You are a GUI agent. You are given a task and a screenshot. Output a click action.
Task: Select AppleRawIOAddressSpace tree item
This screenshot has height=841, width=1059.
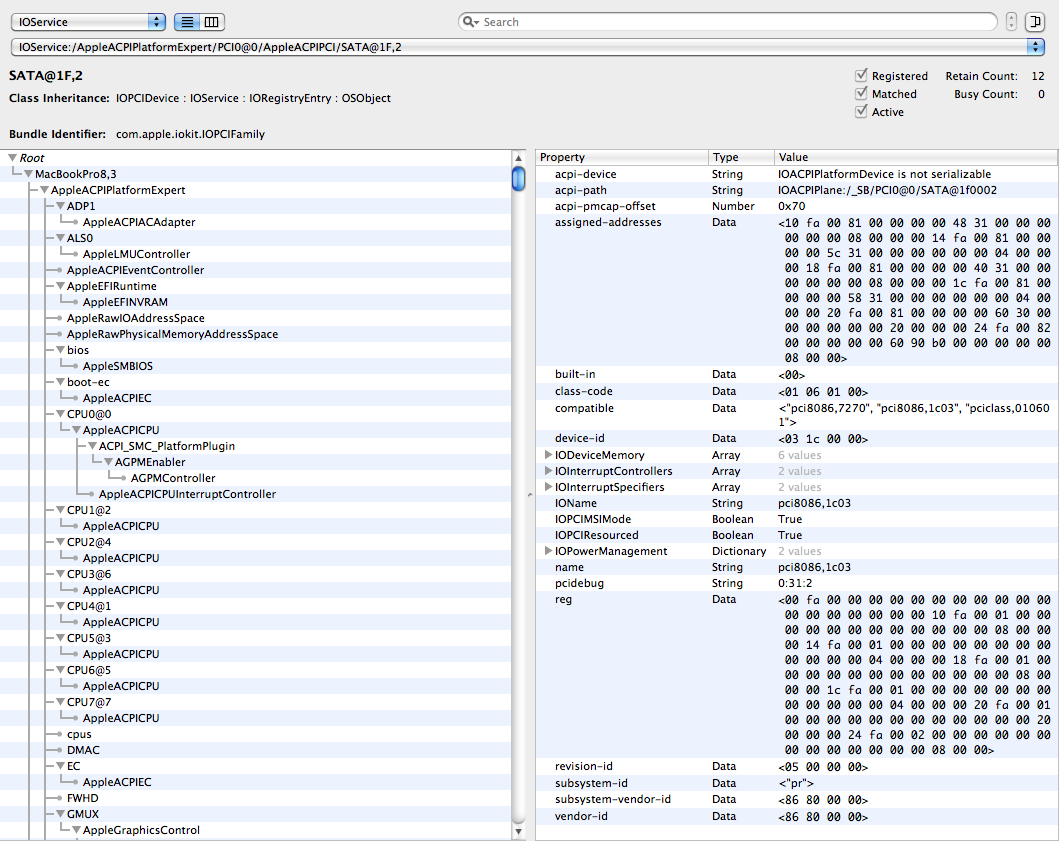click(x=135, y=317)
